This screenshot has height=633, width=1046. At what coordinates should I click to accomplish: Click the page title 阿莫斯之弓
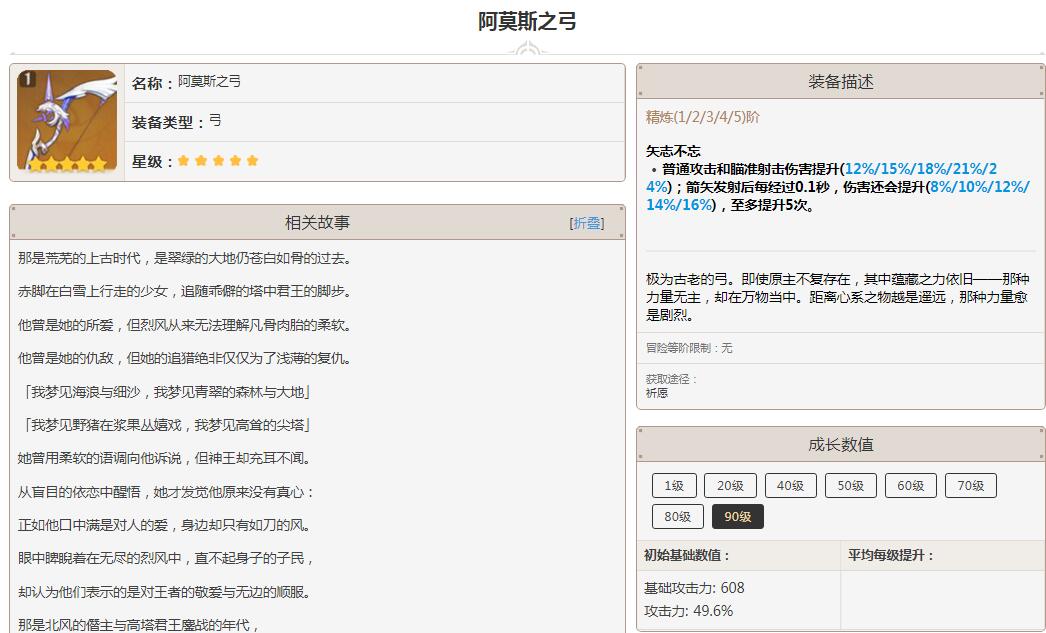(x=527, y=21)
